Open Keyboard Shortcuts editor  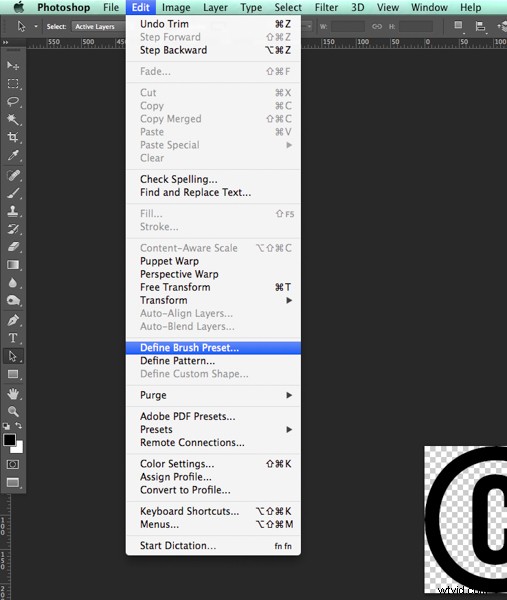[213, 511]
